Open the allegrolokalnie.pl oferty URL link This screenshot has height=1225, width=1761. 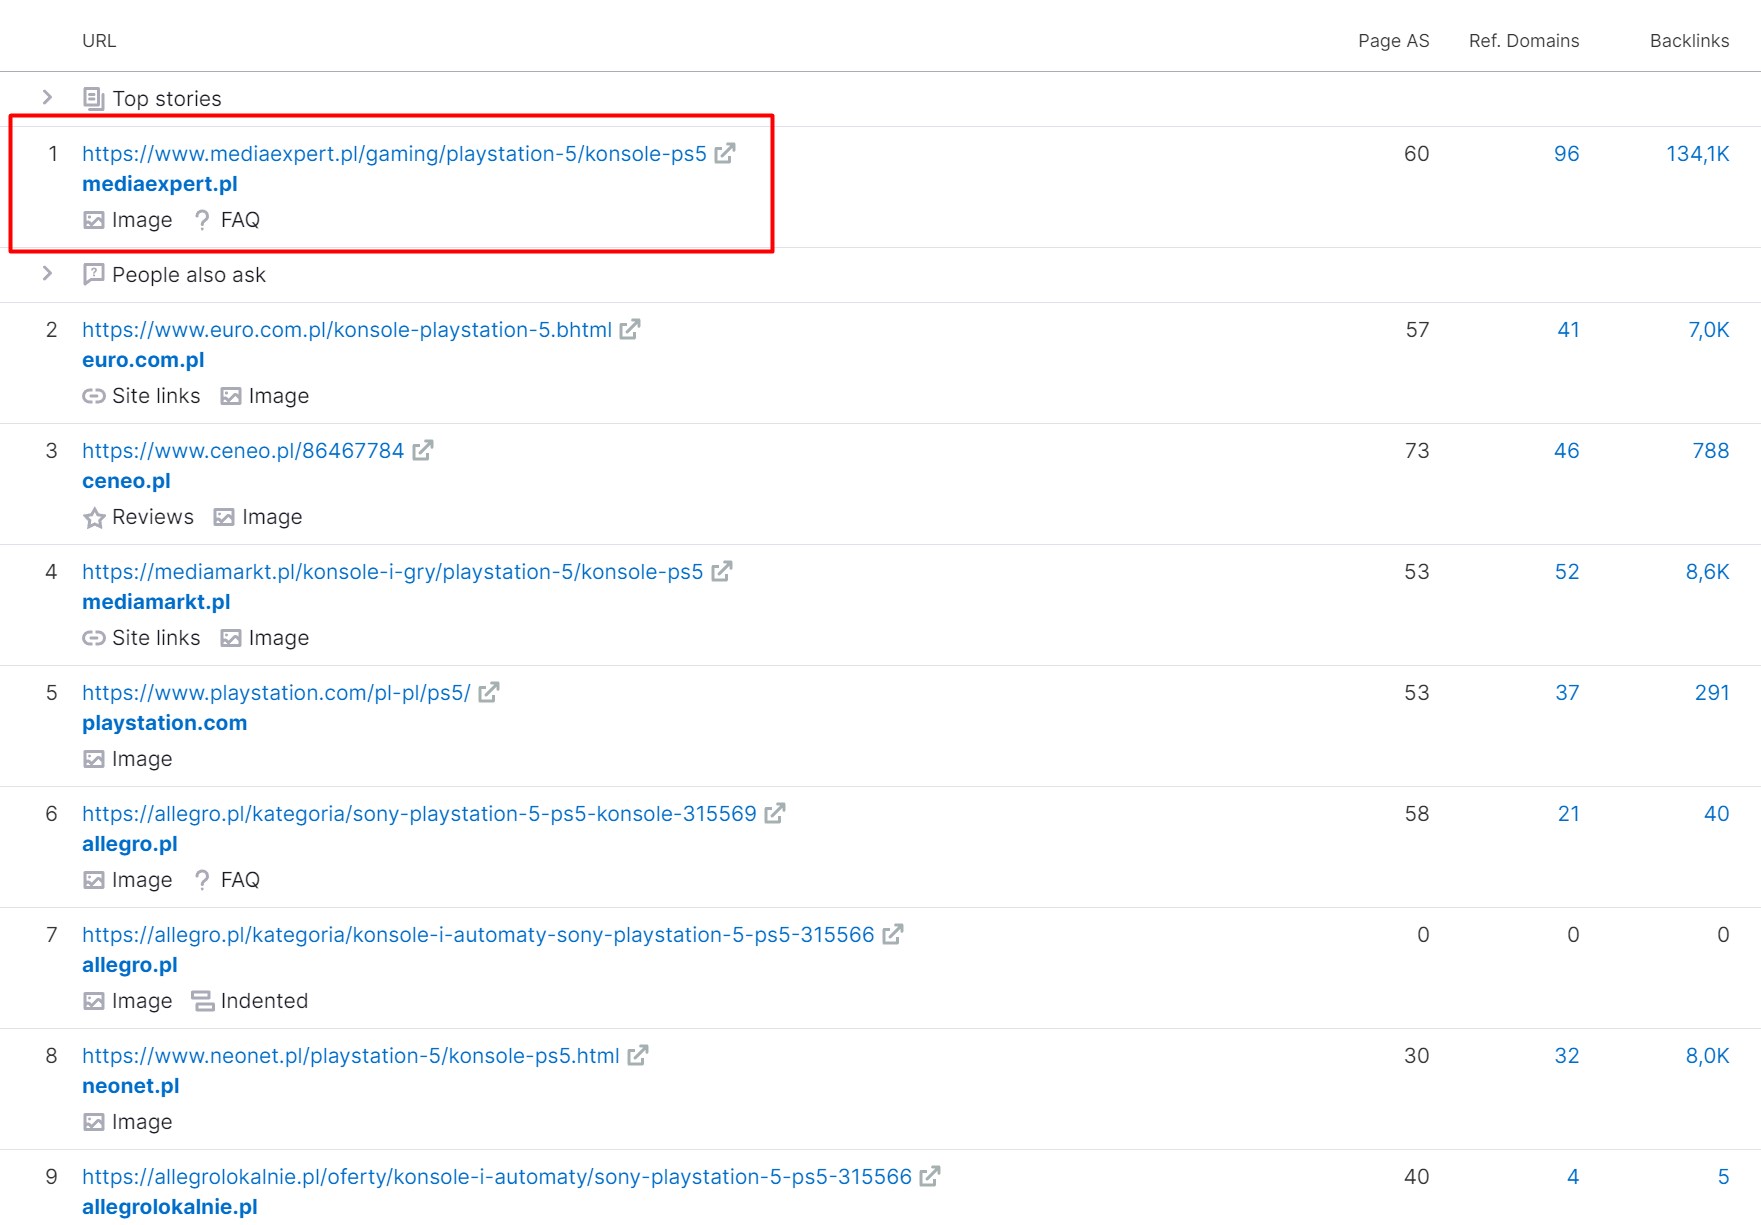coord(497,1177)
